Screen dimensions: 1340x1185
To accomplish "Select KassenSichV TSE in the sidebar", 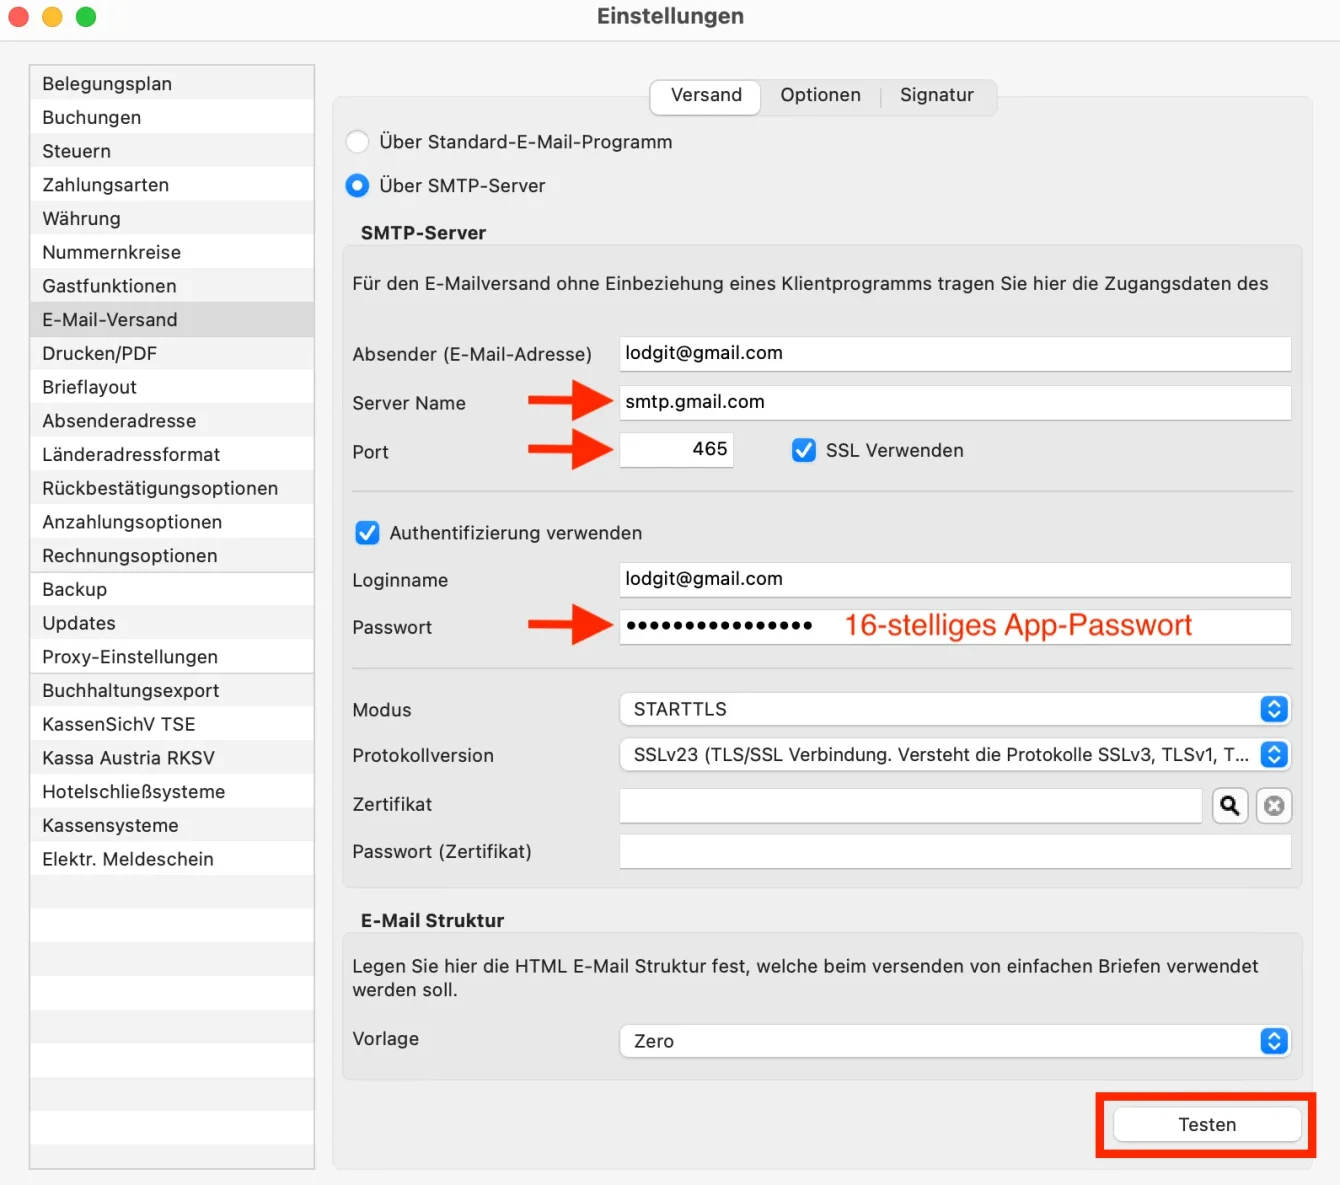I will [172, 725].
